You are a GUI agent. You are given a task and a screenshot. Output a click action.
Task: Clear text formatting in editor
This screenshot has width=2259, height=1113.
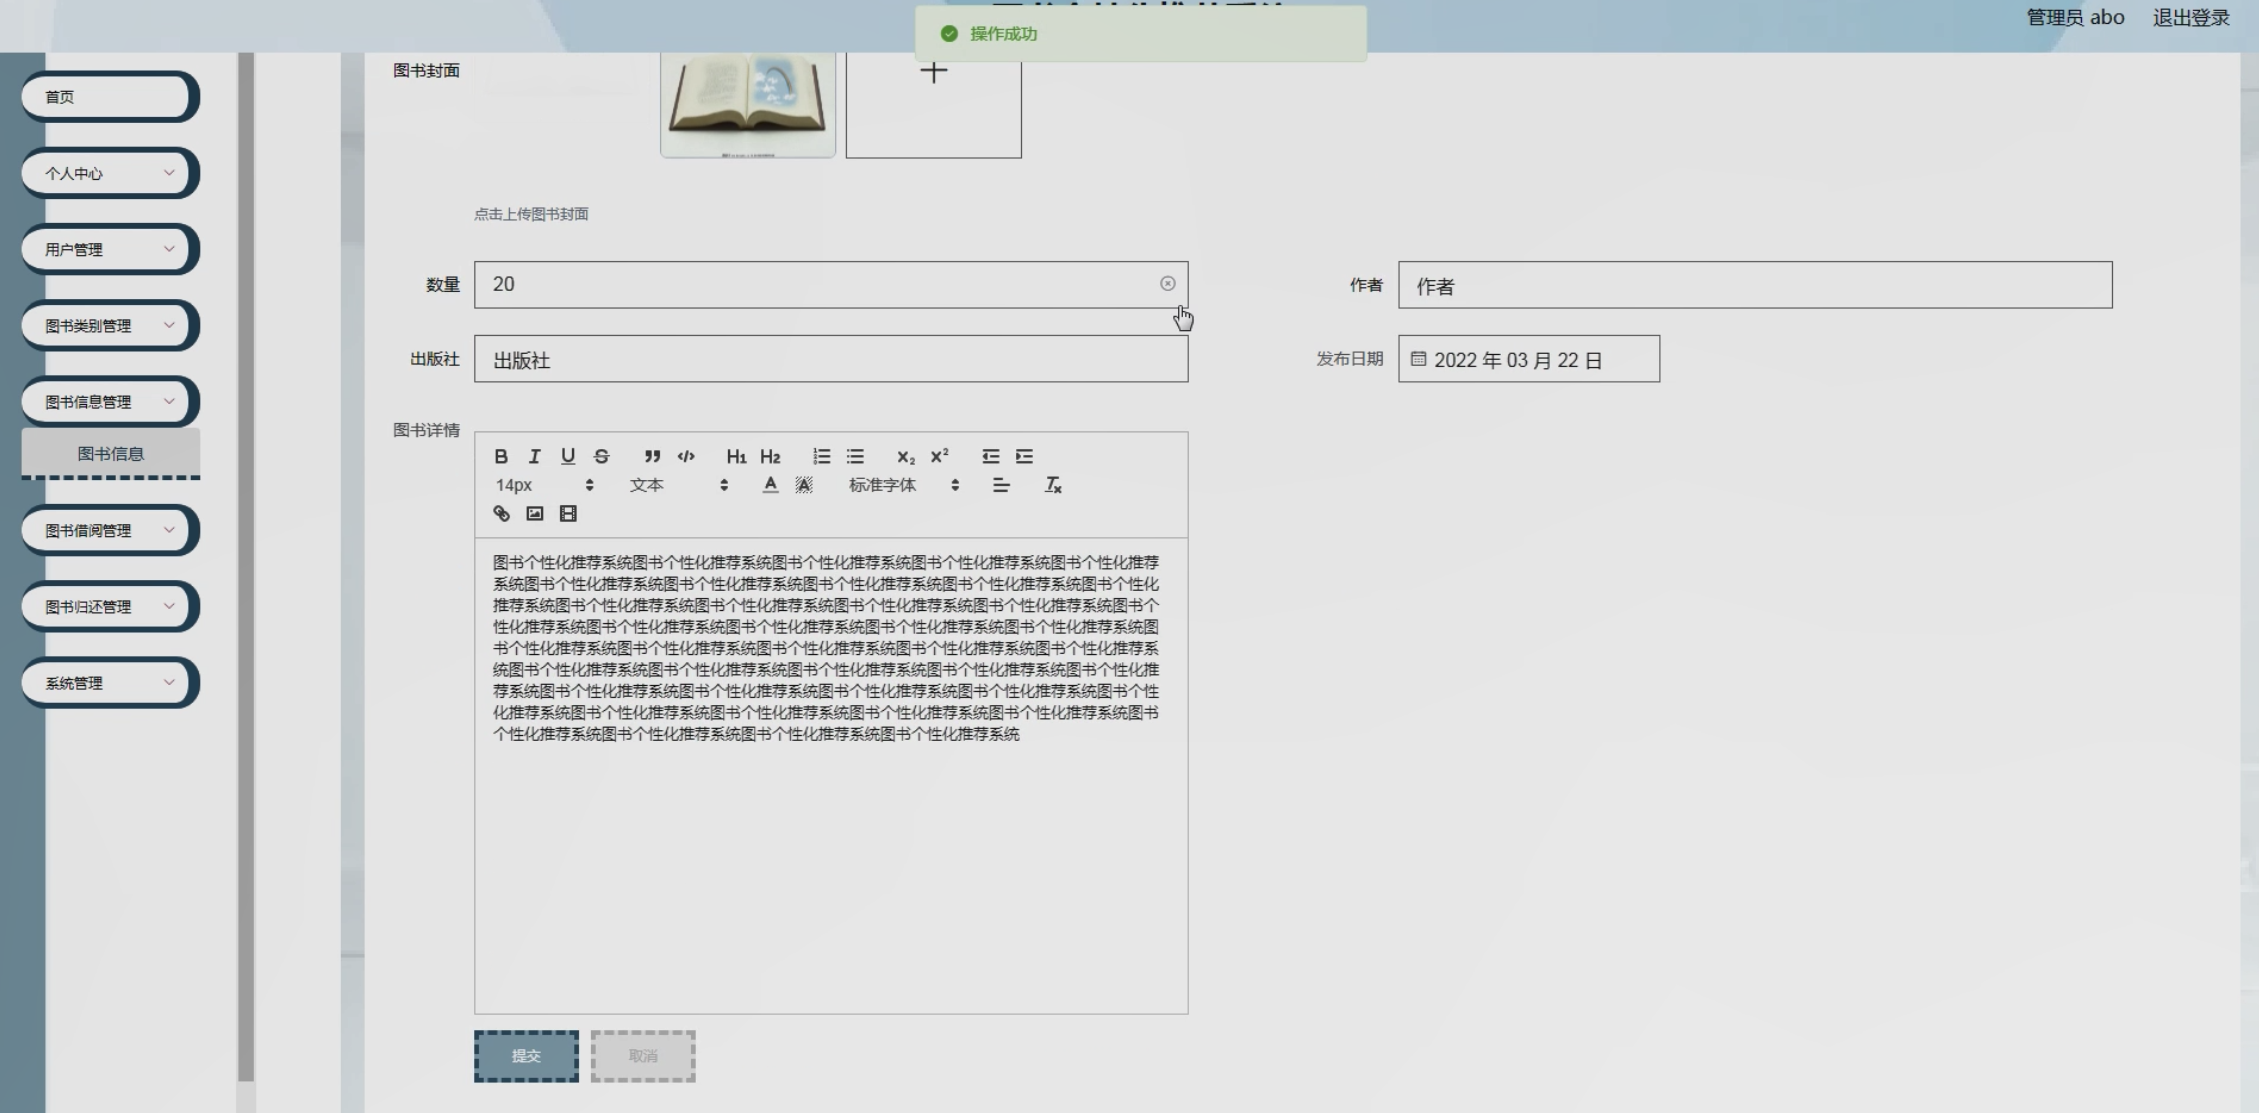coord(1053,485)
